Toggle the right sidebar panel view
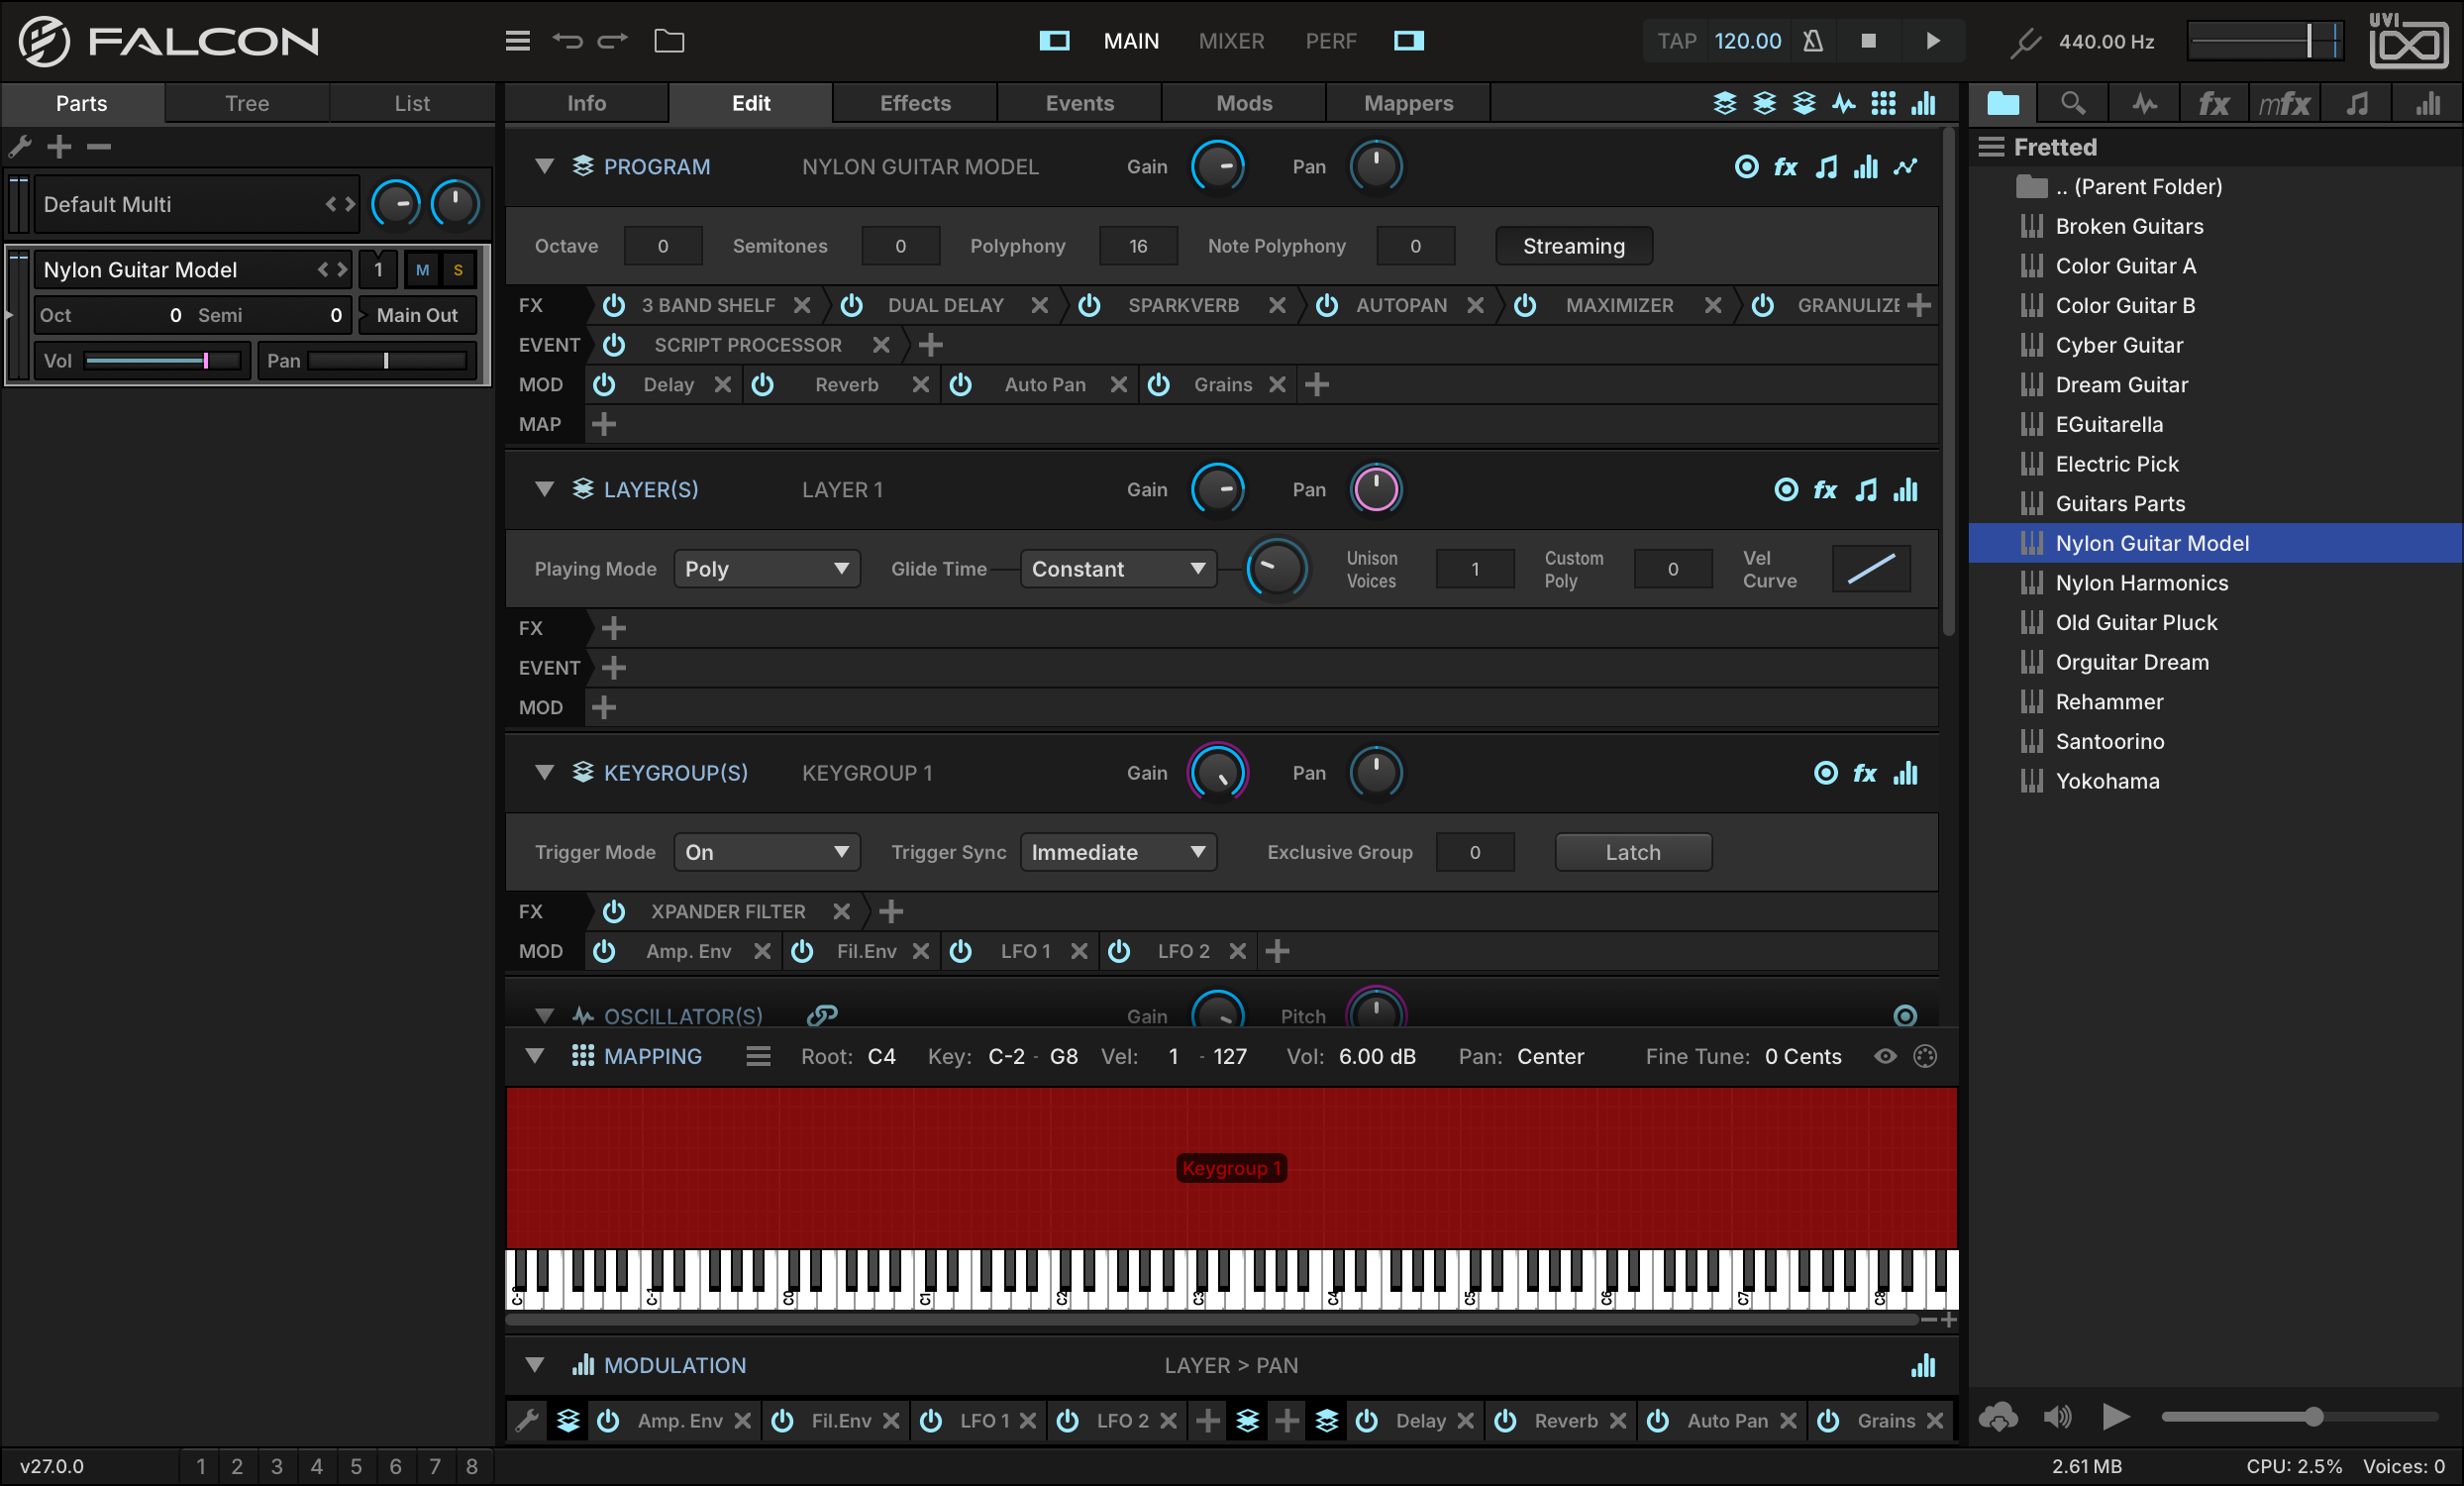Image resolution: width=2464 pixels, height=1486 pixels. click(x=1408, y=41)
